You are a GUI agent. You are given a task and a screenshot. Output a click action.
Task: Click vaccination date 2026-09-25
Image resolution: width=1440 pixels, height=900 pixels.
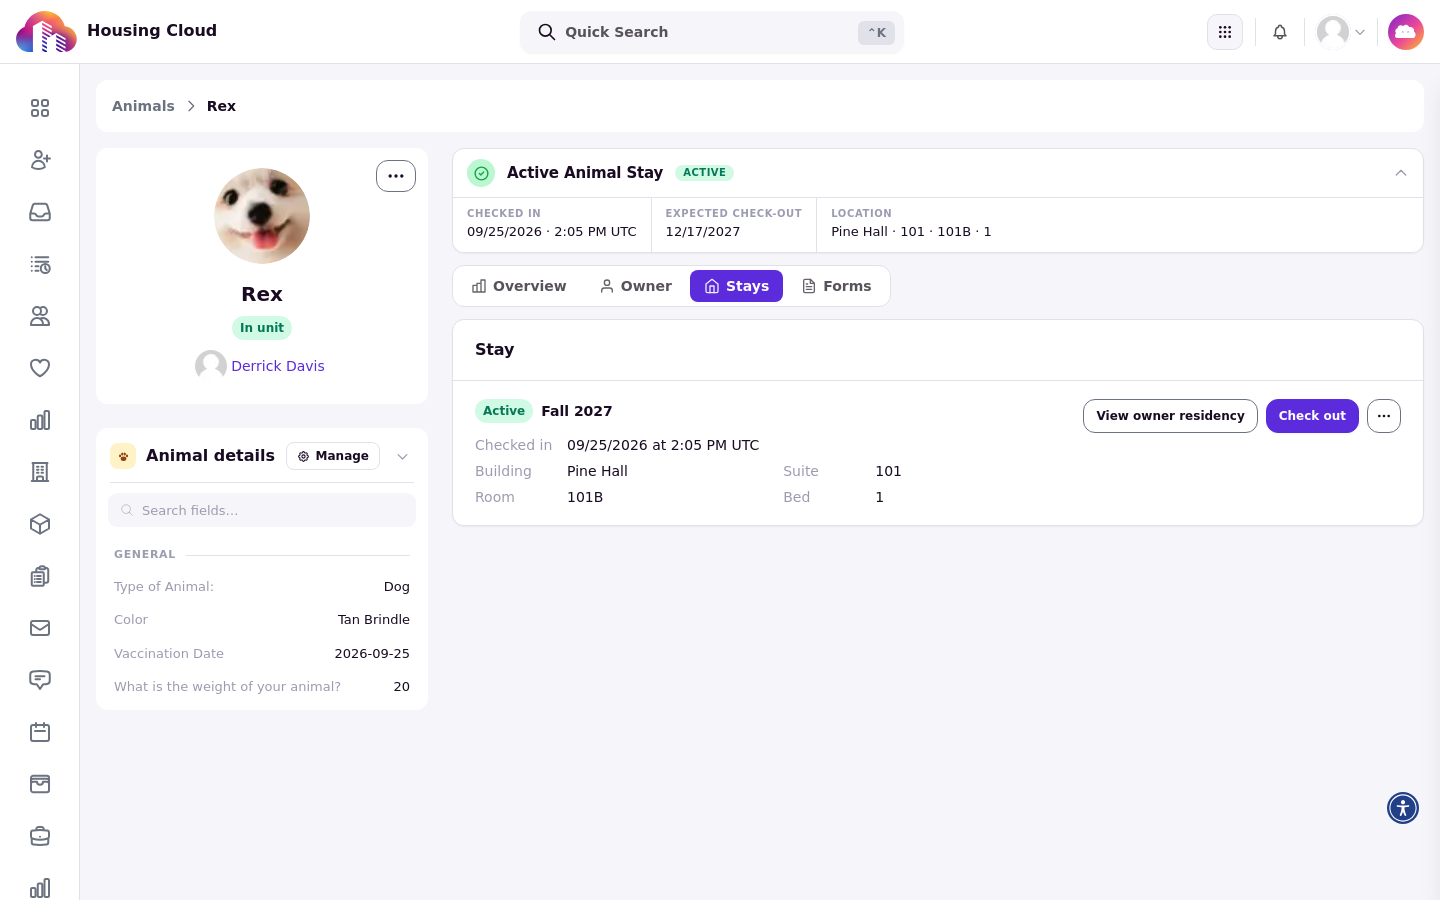pyautogui.click(x=372, y=654)
